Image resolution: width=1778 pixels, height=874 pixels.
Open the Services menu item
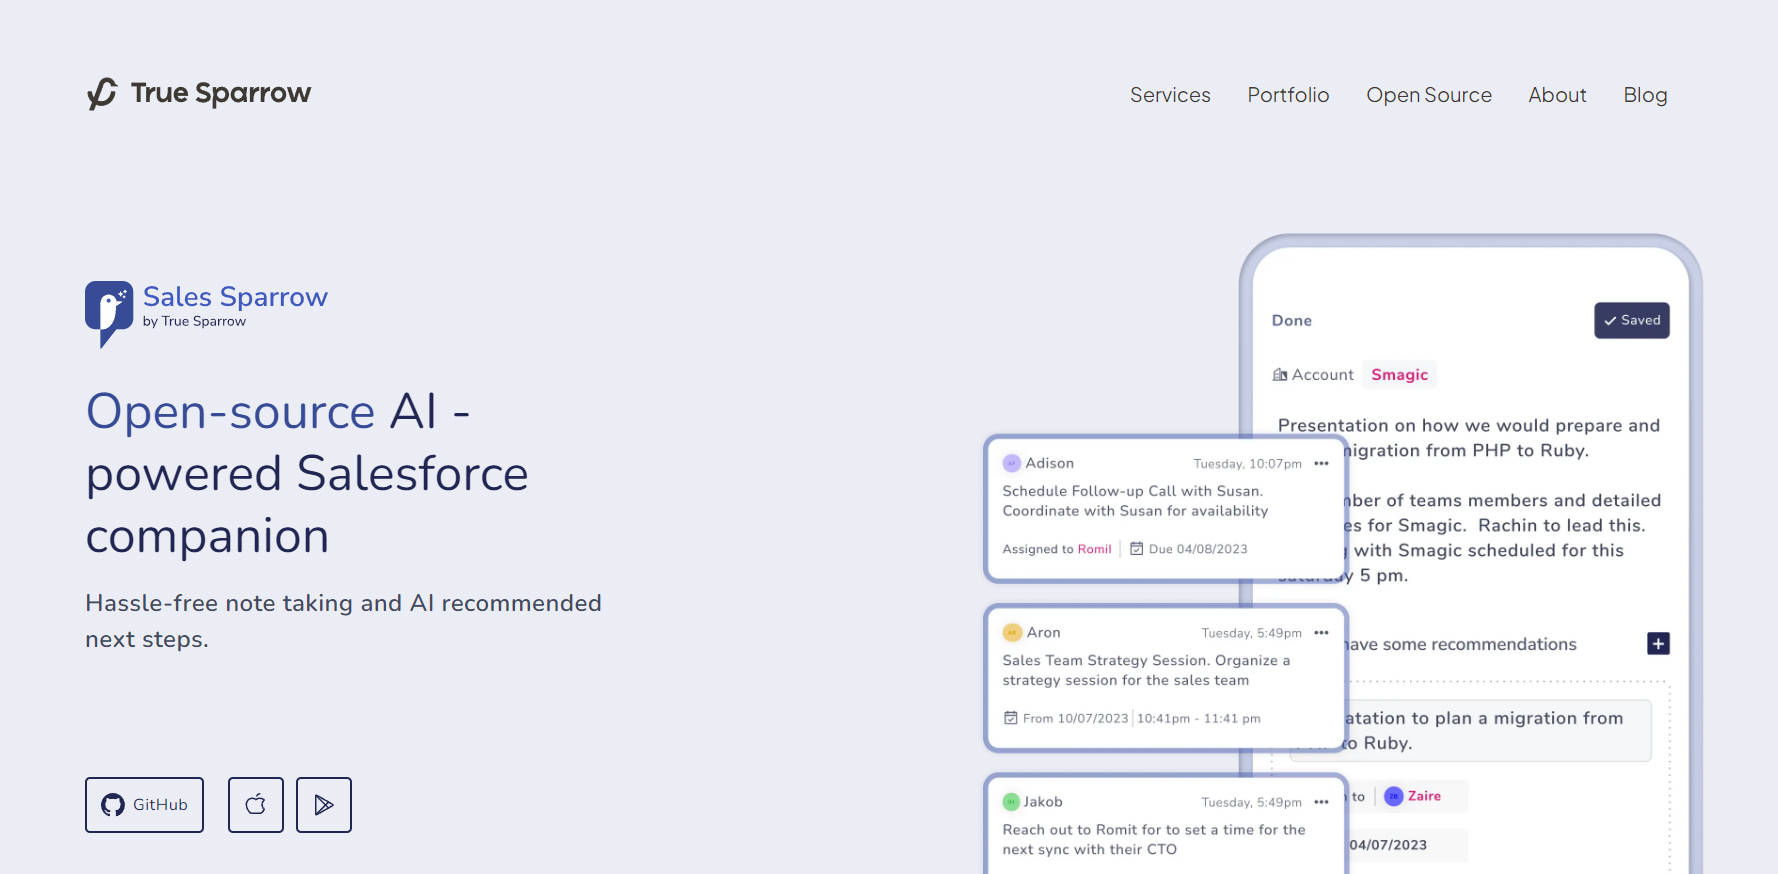[1170, 95]
